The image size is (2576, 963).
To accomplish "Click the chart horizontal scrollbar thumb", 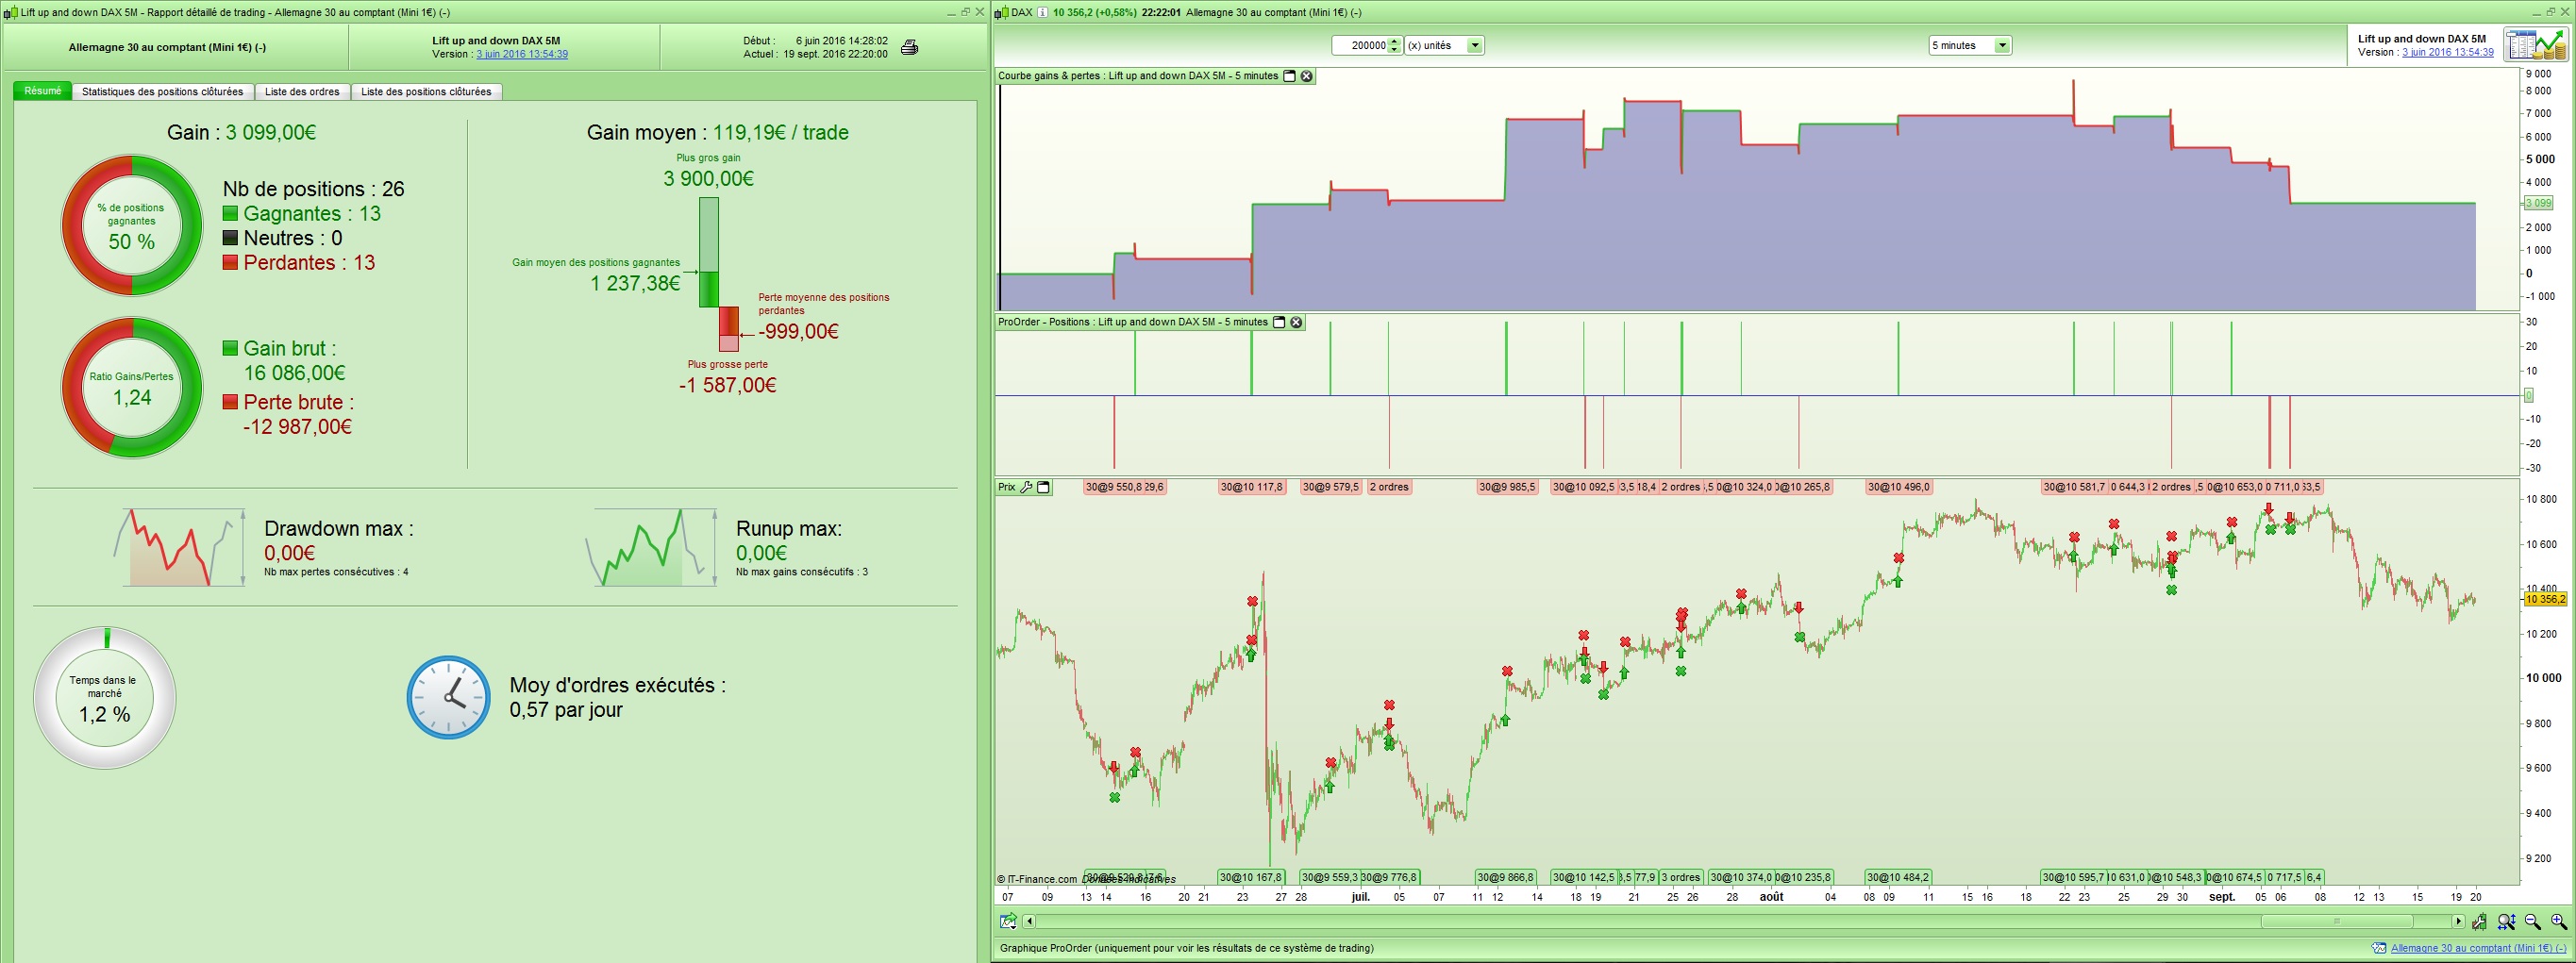I will pos(2335,921).
